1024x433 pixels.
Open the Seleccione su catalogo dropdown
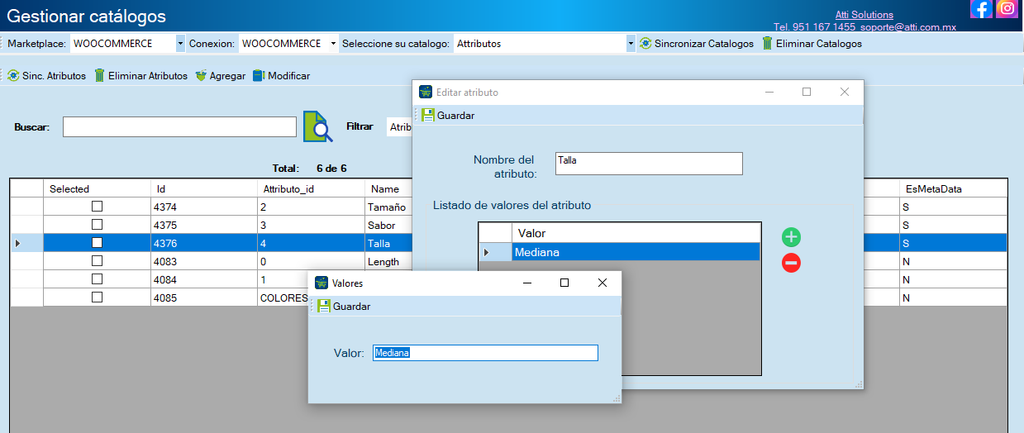pos(630,44)
